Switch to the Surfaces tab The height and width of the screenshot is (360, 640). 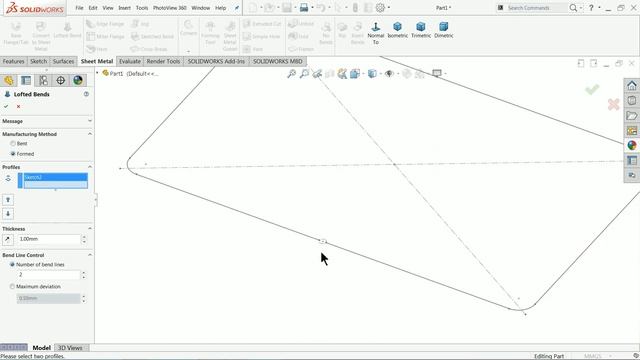pyautogui.click(x=63, y=61)
